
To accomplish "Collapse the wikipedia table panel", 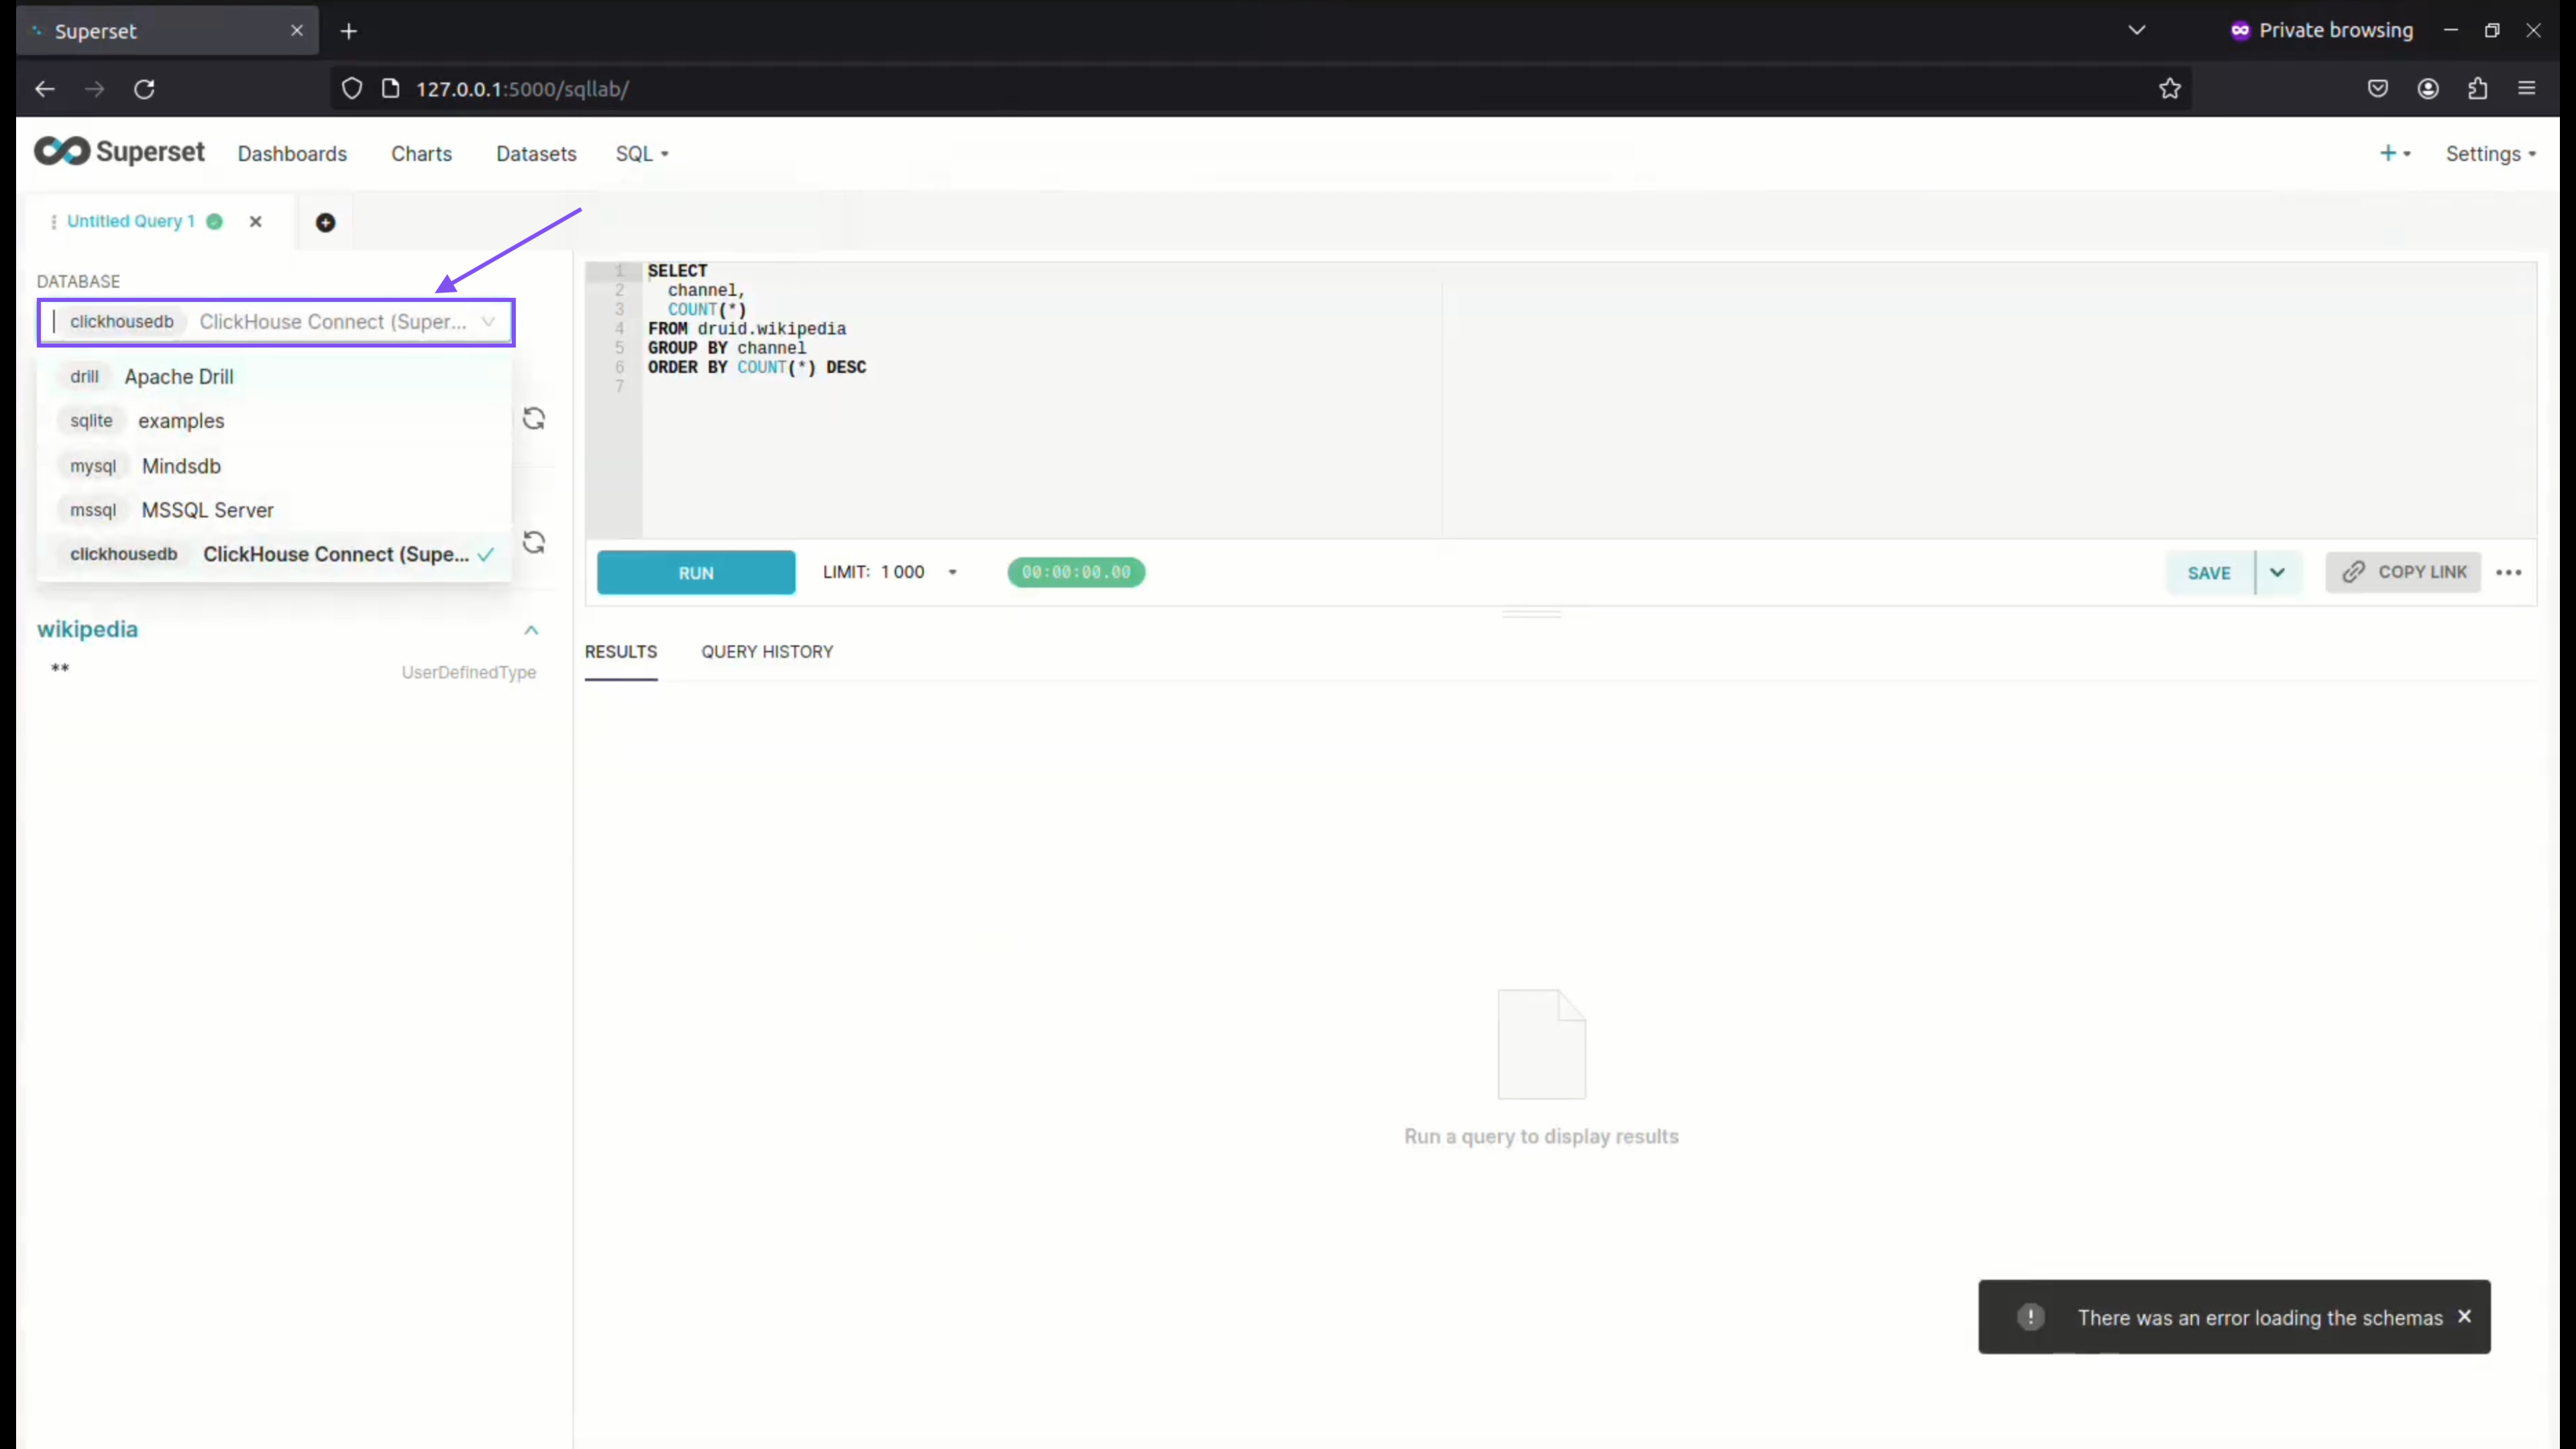I will coord(531,630).
